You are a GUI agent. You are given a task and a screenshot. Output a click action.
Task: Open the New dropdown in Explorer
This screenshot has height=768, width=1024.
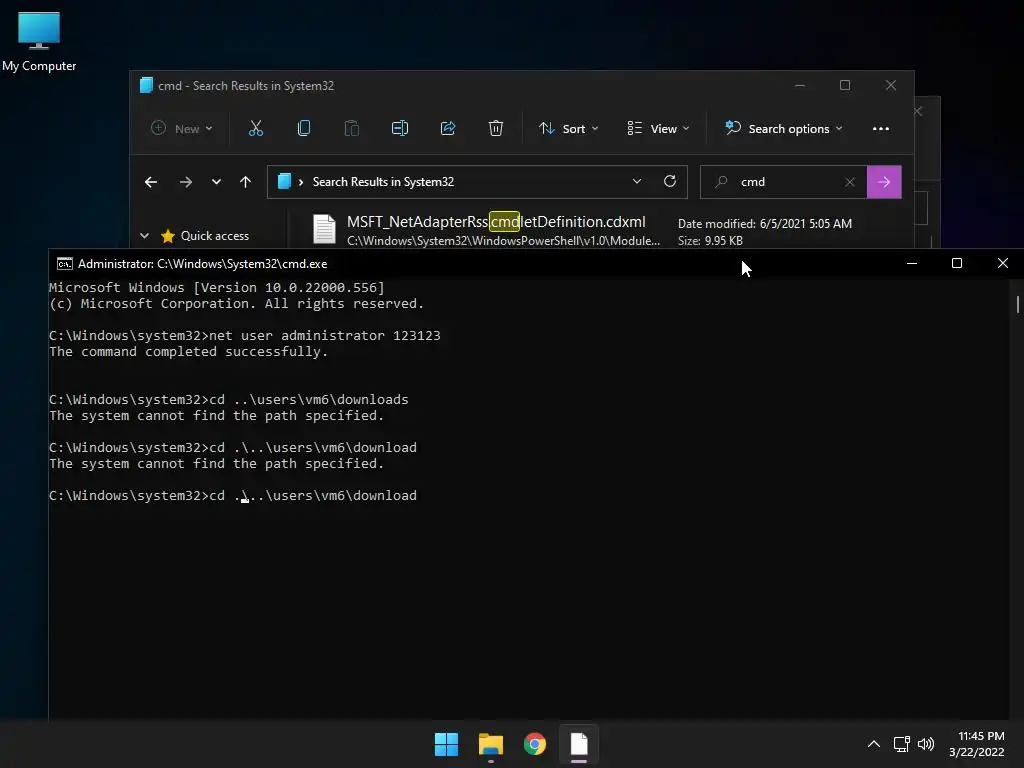coord(182,129)
